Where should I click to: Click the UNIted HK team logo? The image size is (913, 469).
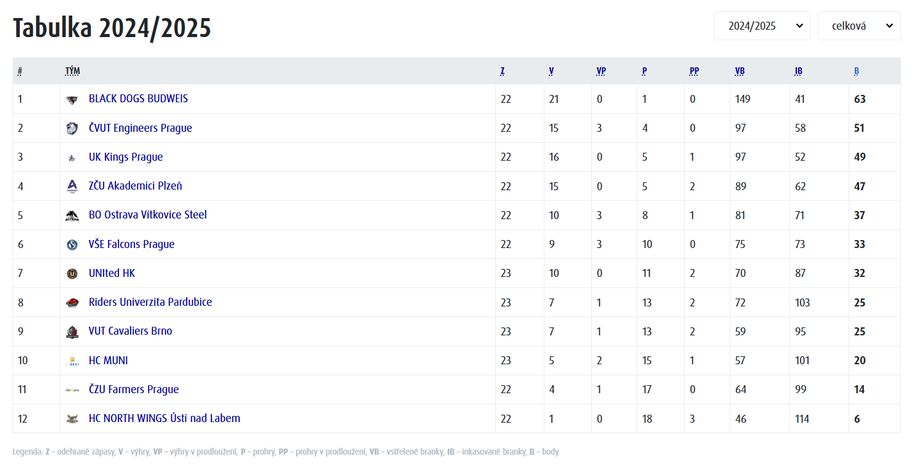point(72,274)
